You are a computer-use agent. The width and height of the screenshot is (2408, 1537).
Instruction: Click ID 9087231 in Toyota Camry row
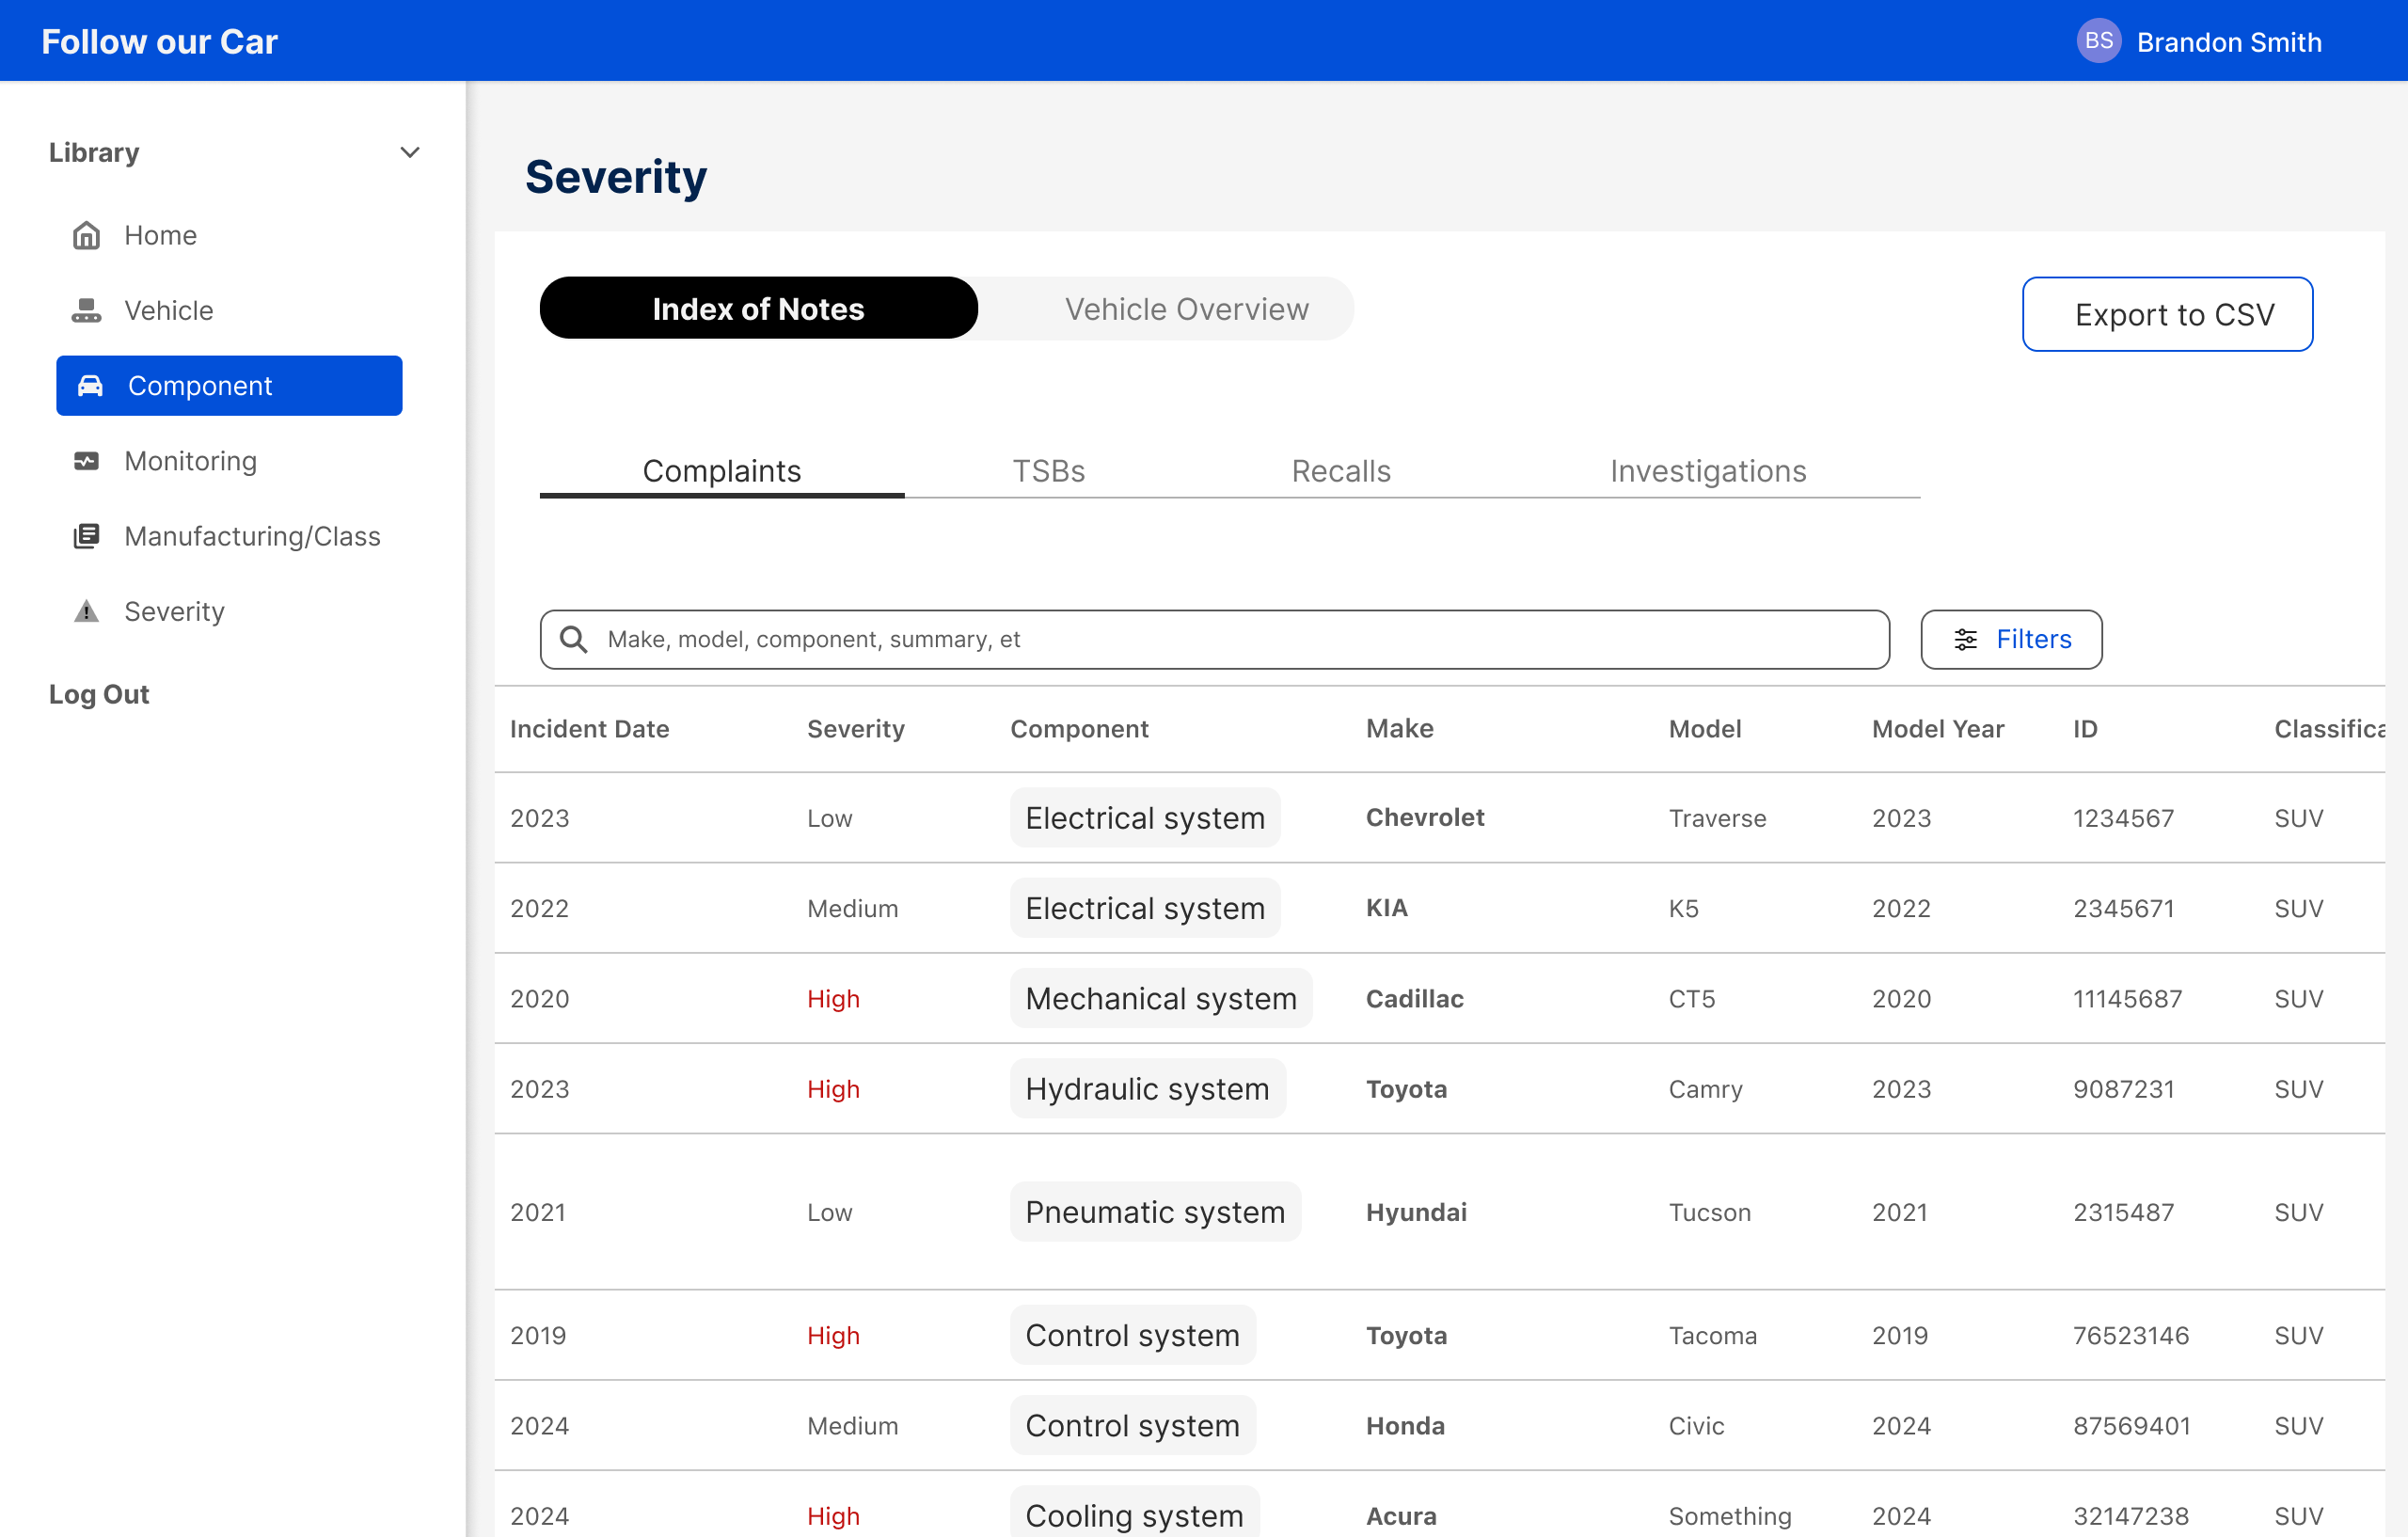tap(2123, 1088)
